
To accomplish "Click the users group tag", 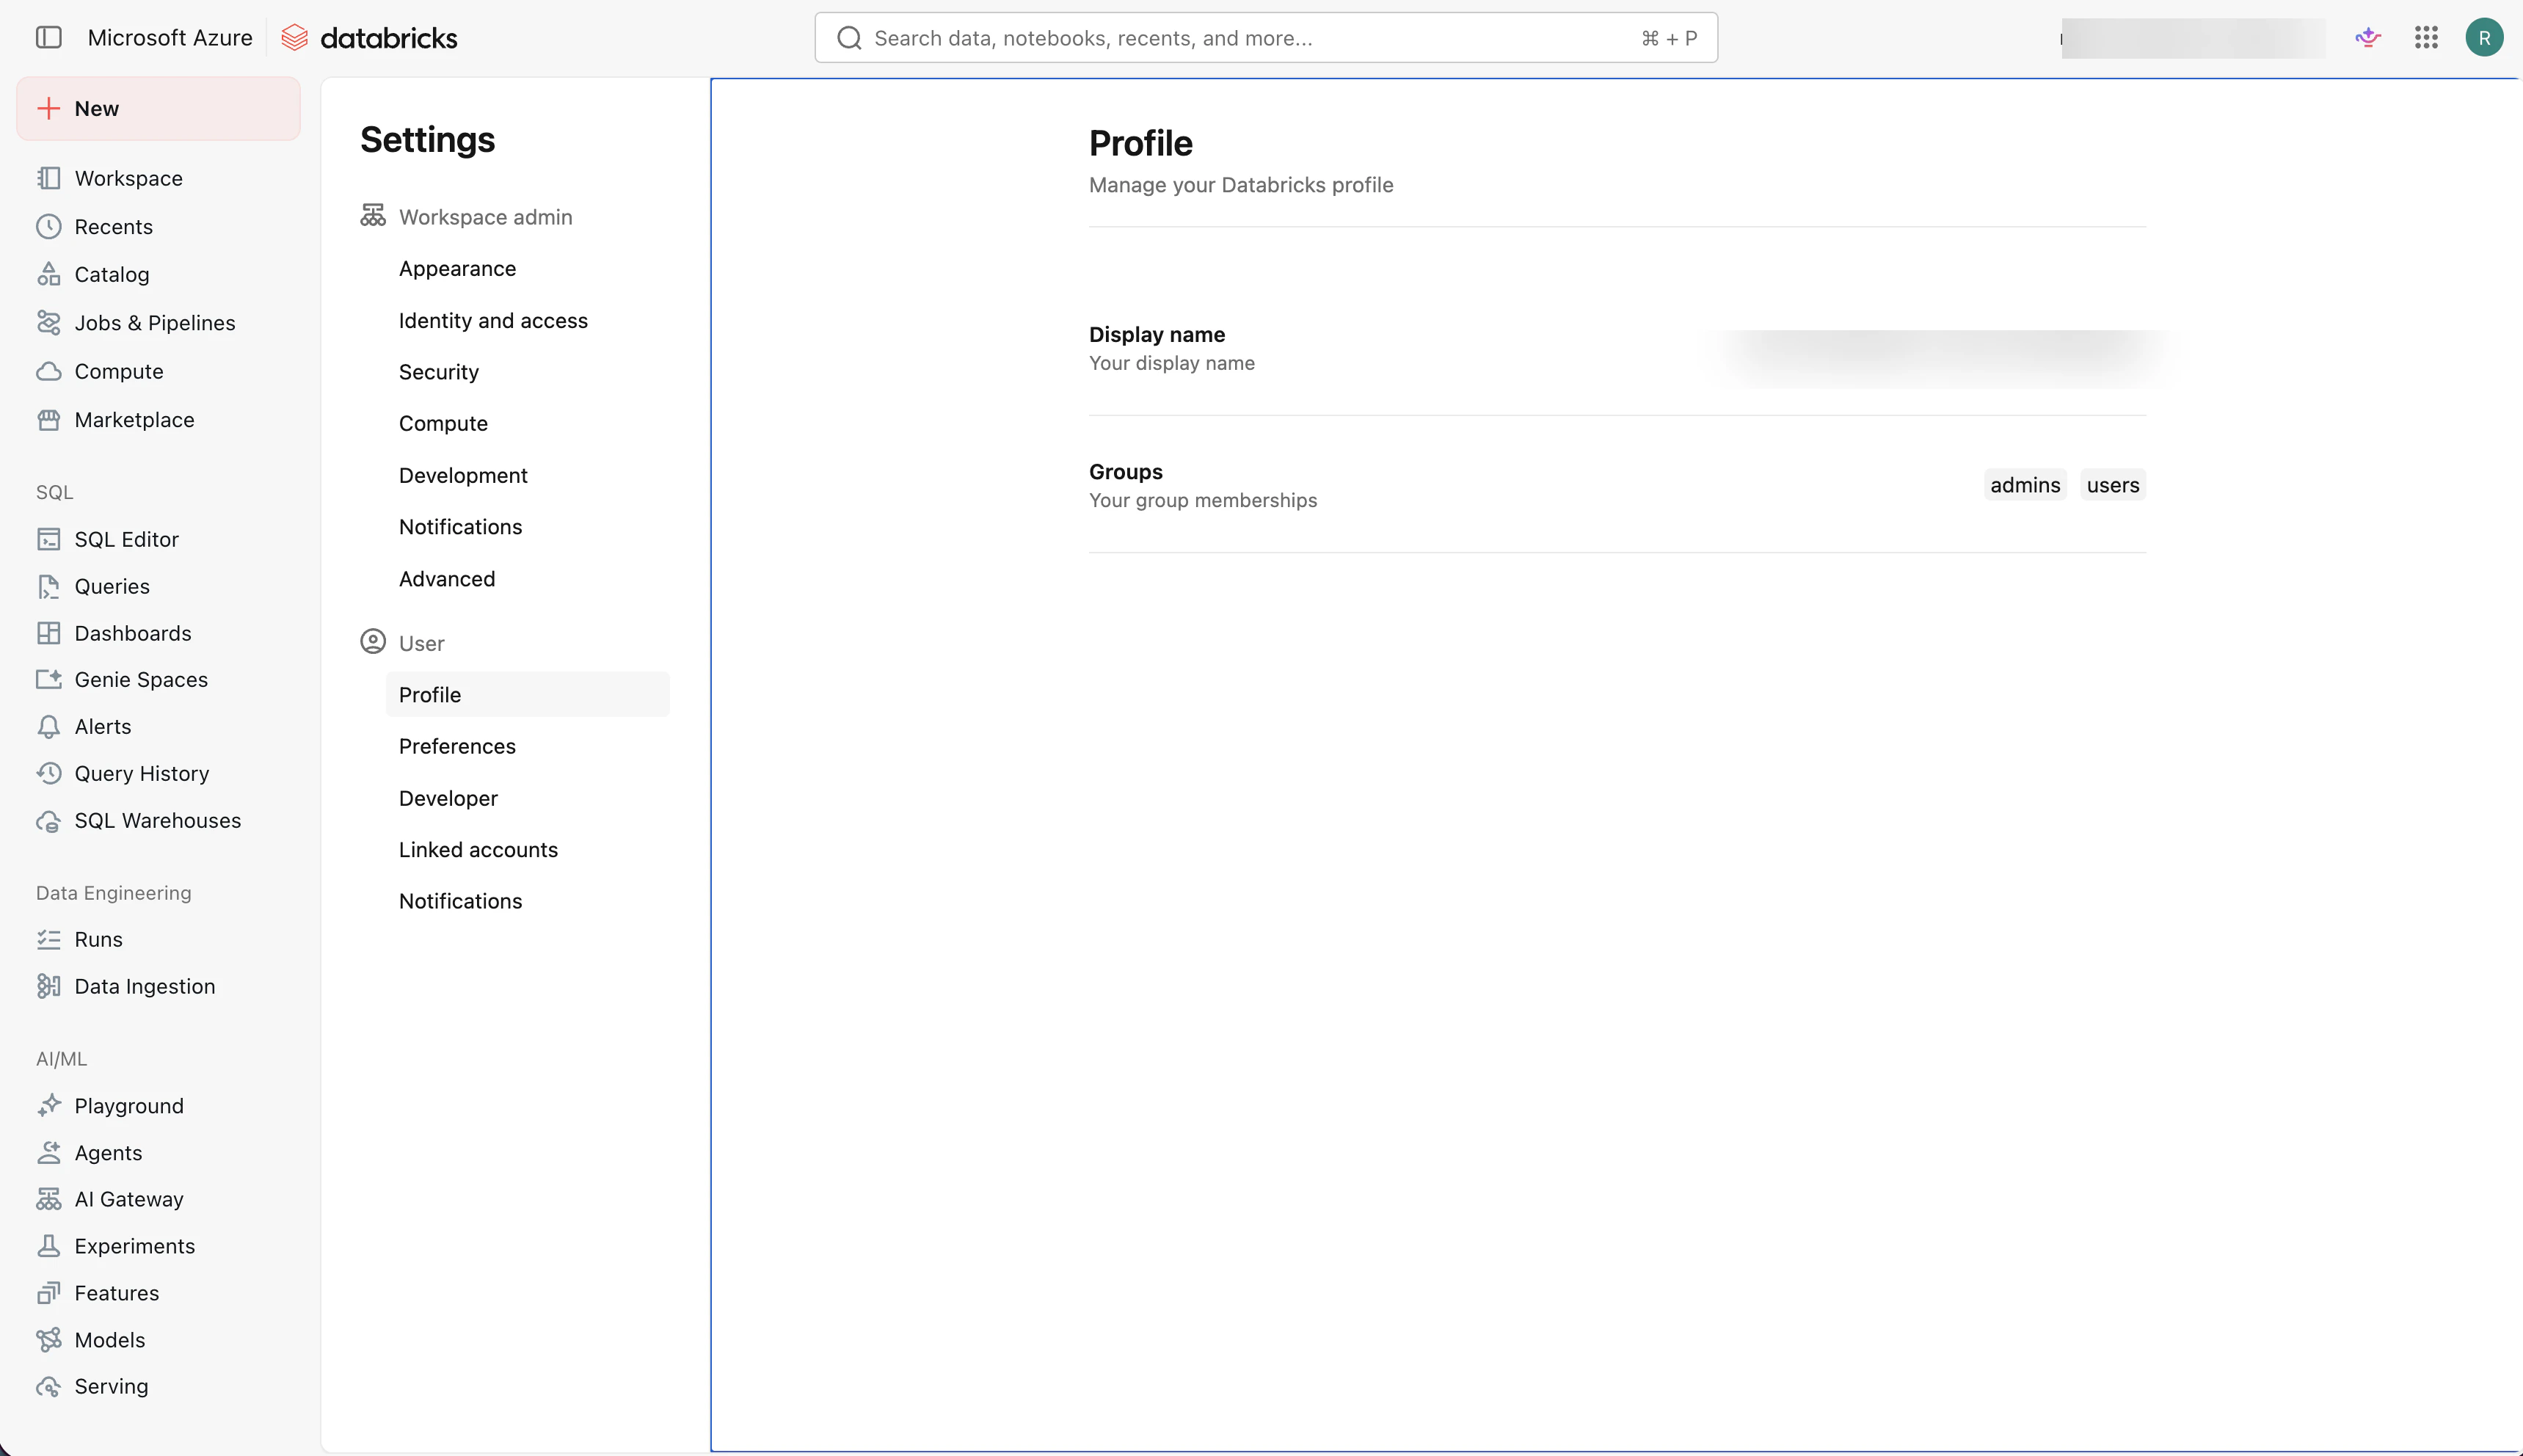I will coord(2113,485).
